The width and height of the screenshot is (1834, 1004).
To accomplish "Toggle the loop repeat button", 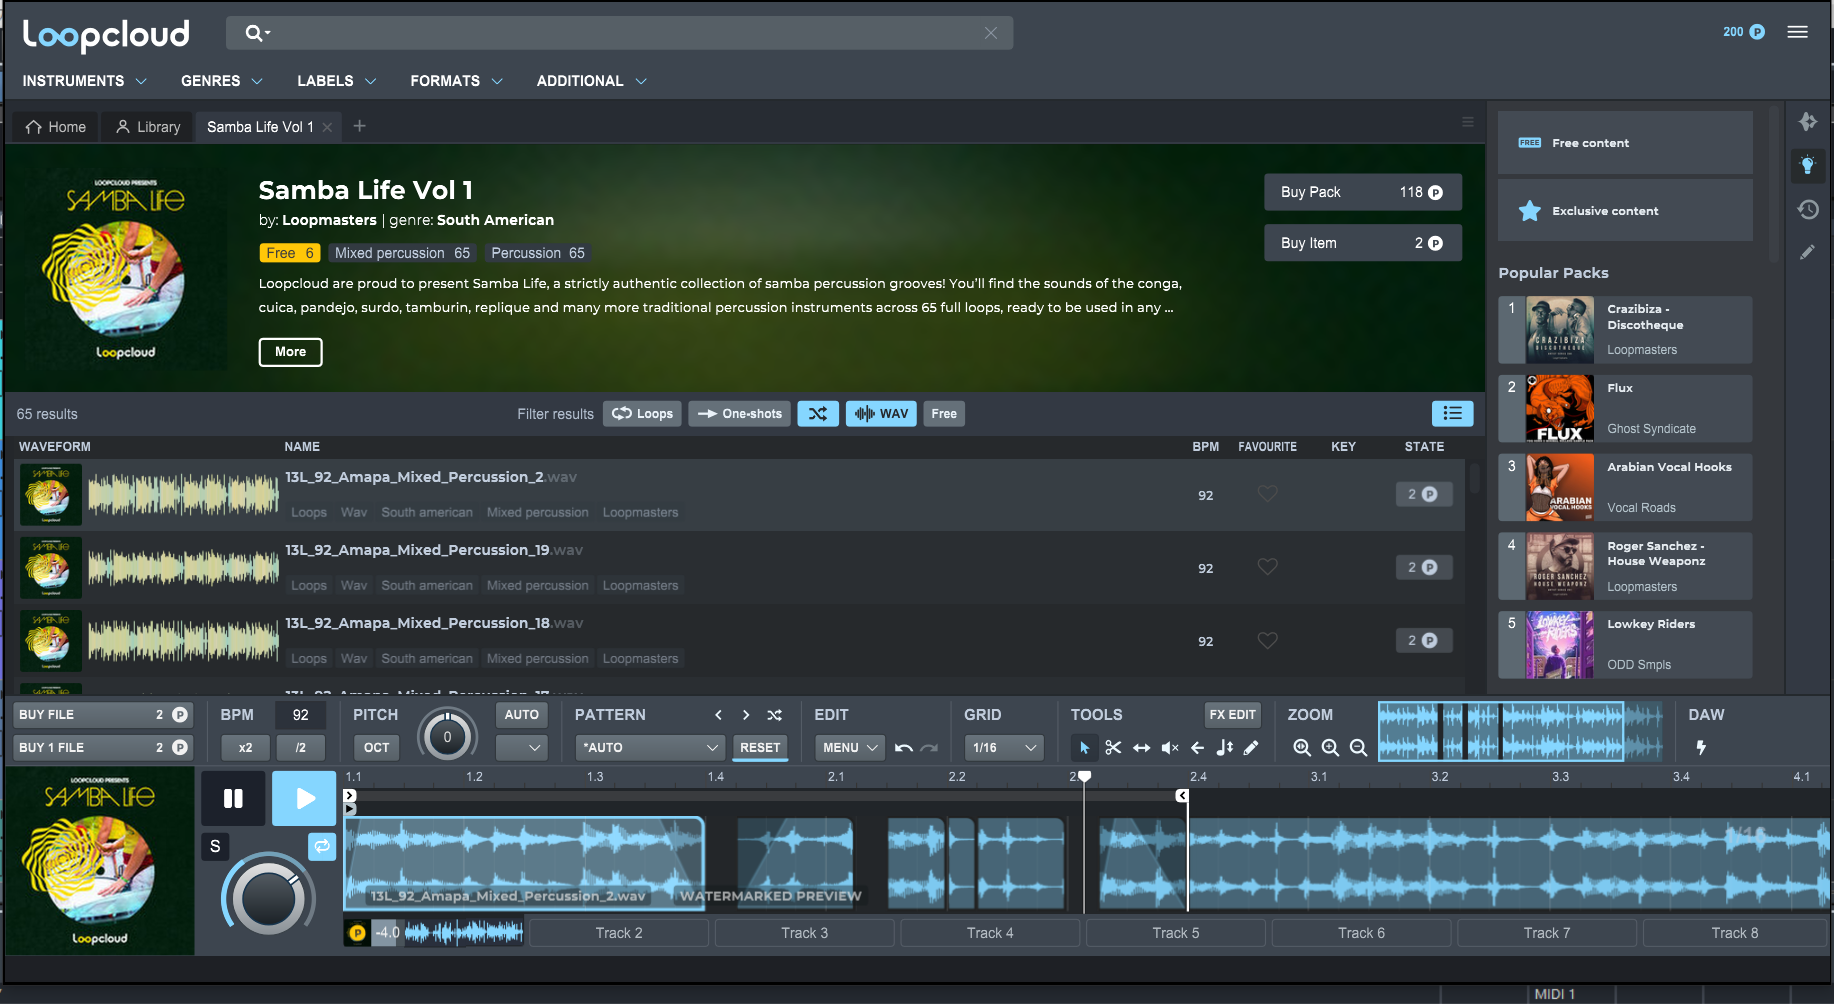I will coord(322,846).
